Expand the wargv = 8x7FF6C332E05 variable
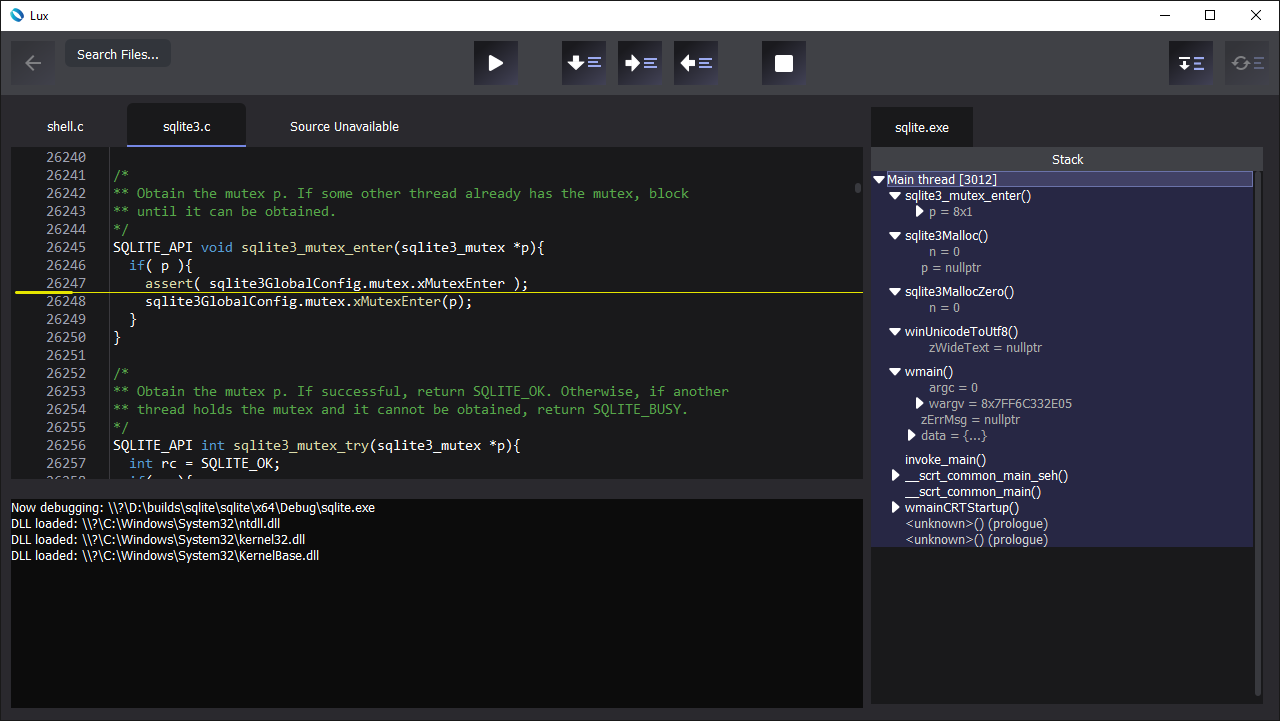This screenshot has width=1280, height=721. click(x=920, y=404)
